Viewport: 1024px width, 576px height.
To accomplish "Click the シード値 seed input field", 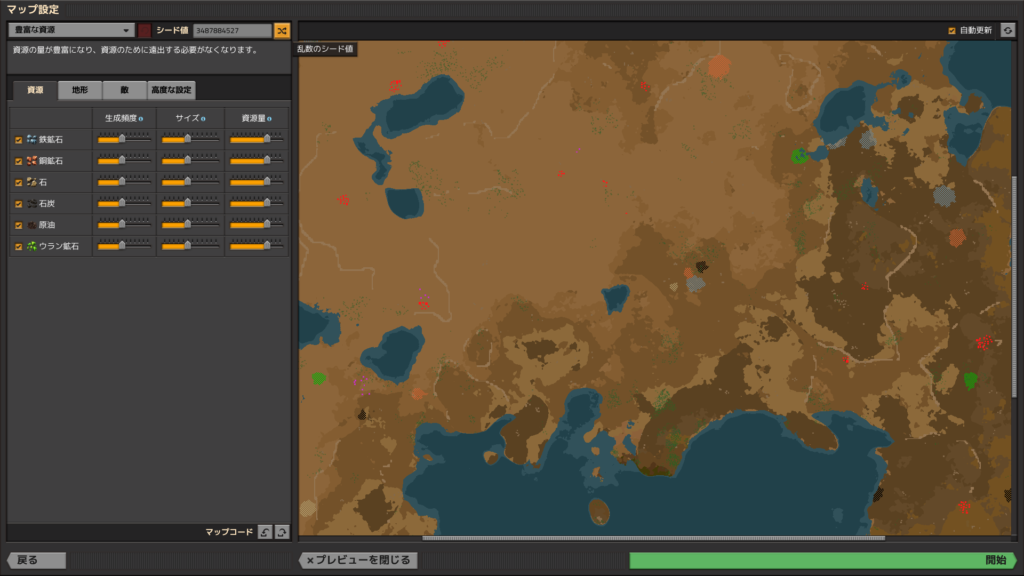I will pos(232,31).
